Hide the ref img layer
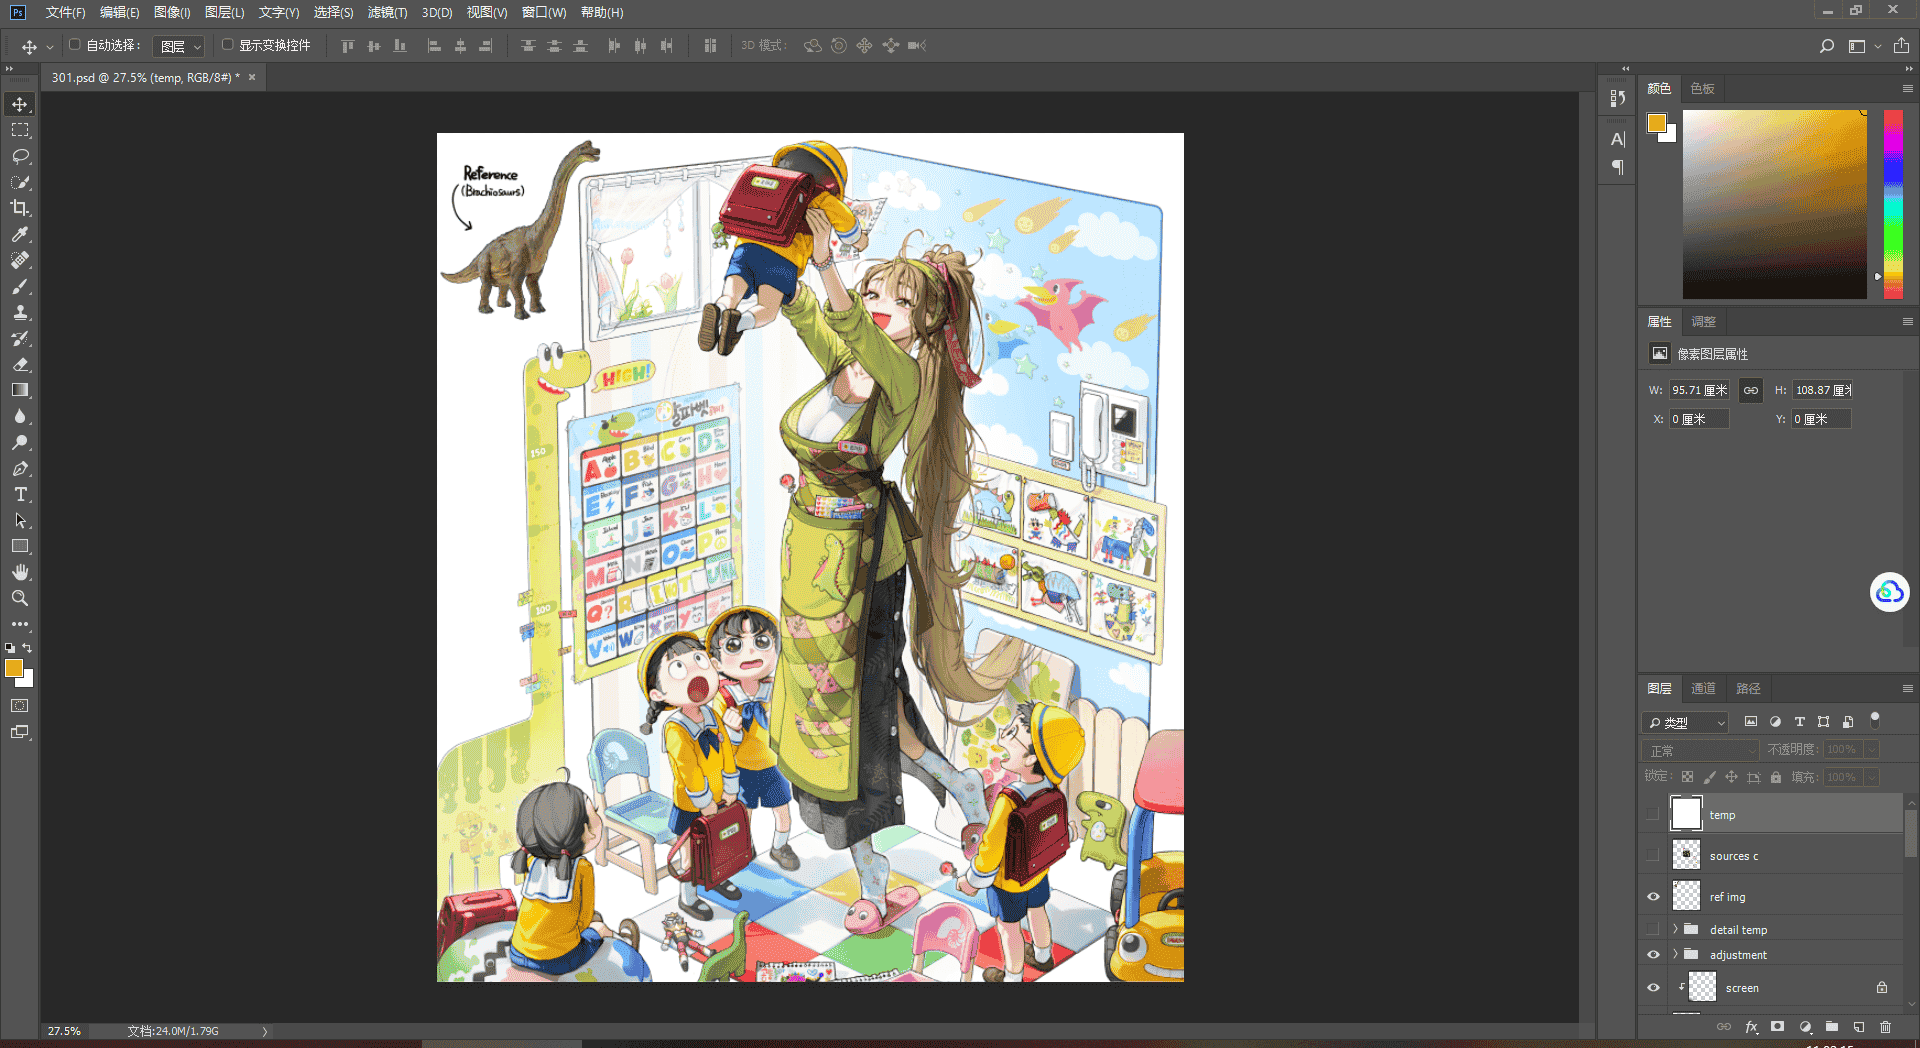Screen dimensions: 1920x1048 (1652, 896)
